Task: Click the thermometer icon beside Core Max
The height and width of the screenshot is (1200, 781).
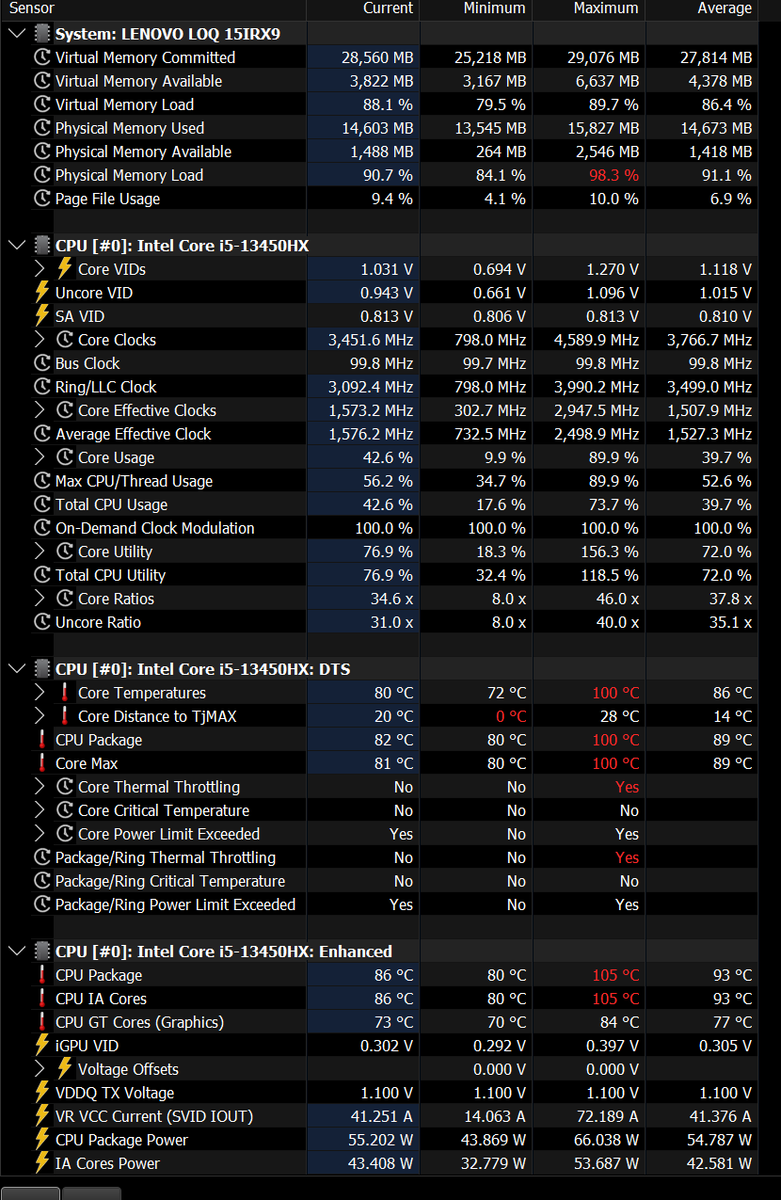Action: pyautogui.click(x=42, y=763)
